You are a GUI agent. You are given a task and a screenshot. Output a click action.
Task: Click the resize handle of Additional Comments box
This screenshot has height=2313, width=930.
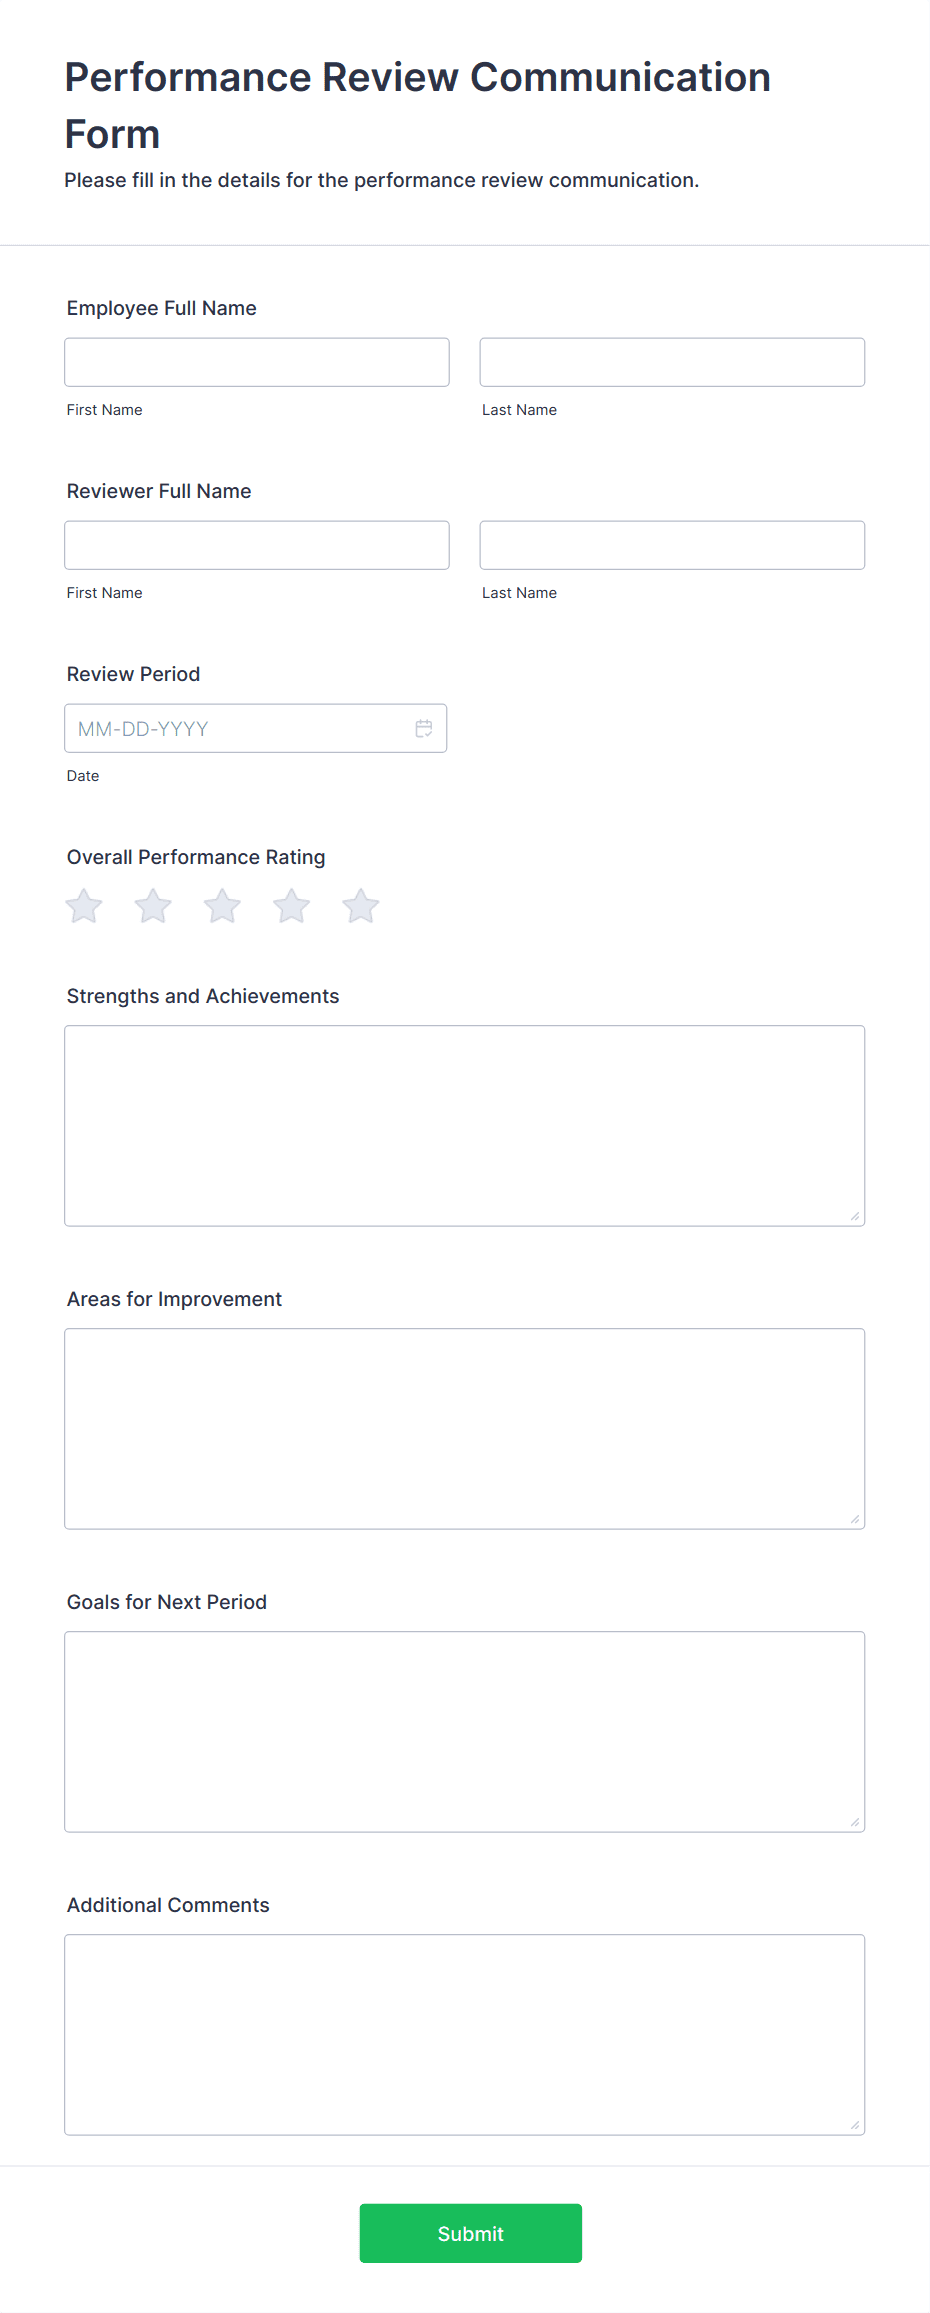pos(855,2125)
